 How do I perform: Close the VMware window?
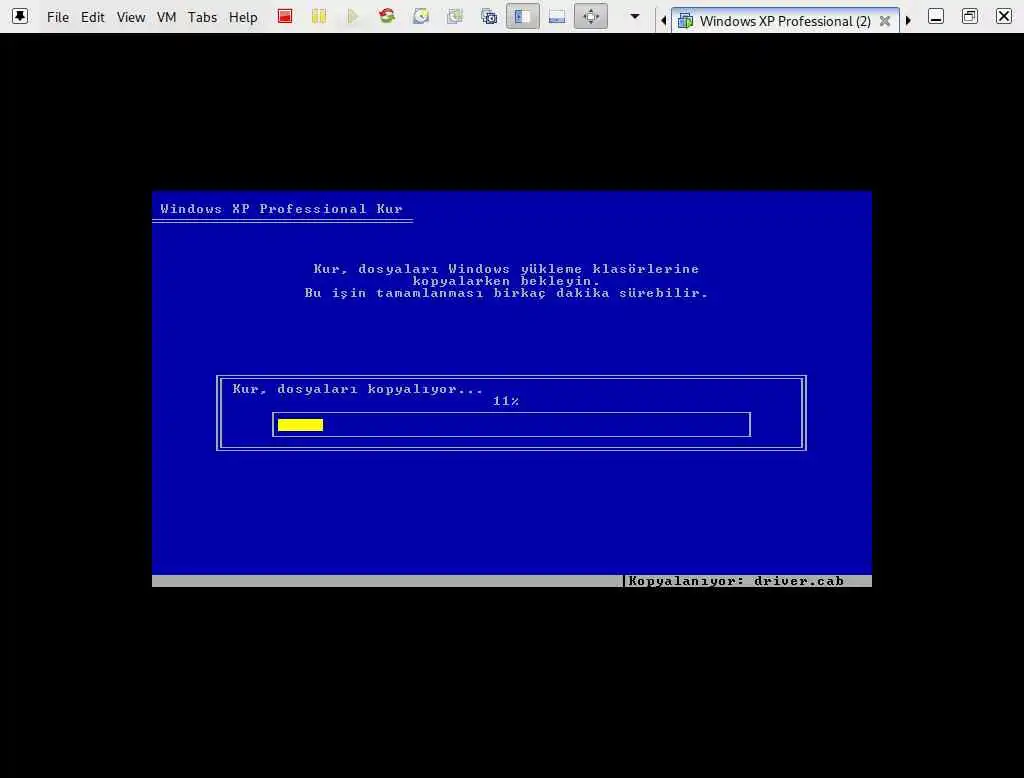pos(1003,16)
